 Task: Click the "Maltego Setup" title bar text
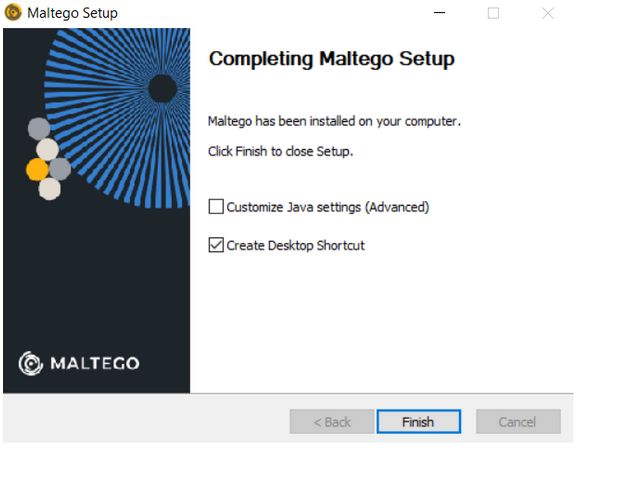[72, 13]
